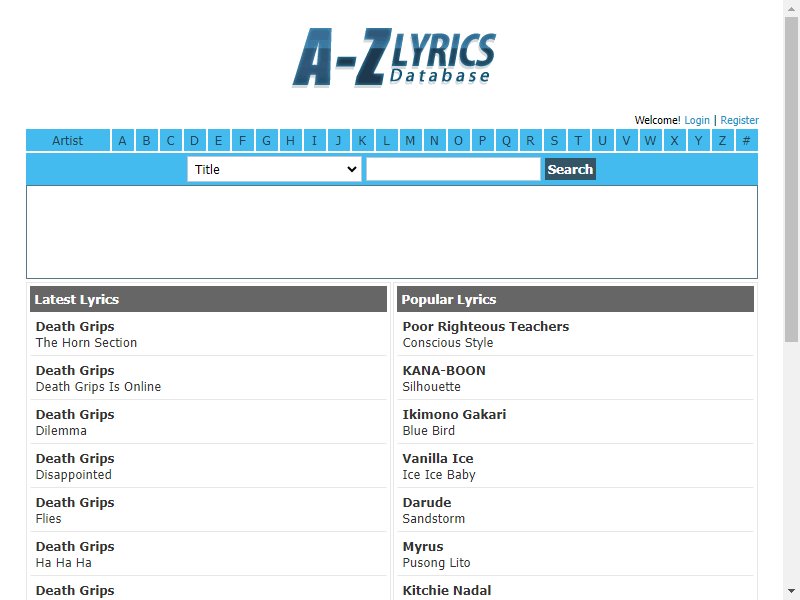Viewport: 800px width, 600px height.
Task: Click the Latest Lyrics section header
Action: (x=208, y=299)
